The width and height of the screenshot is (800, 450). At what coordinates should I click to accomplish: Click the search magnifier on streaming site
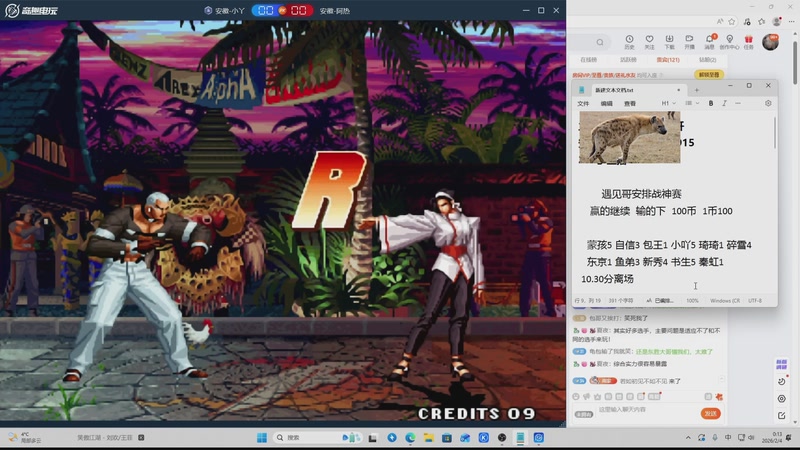(x=600, y=42)
